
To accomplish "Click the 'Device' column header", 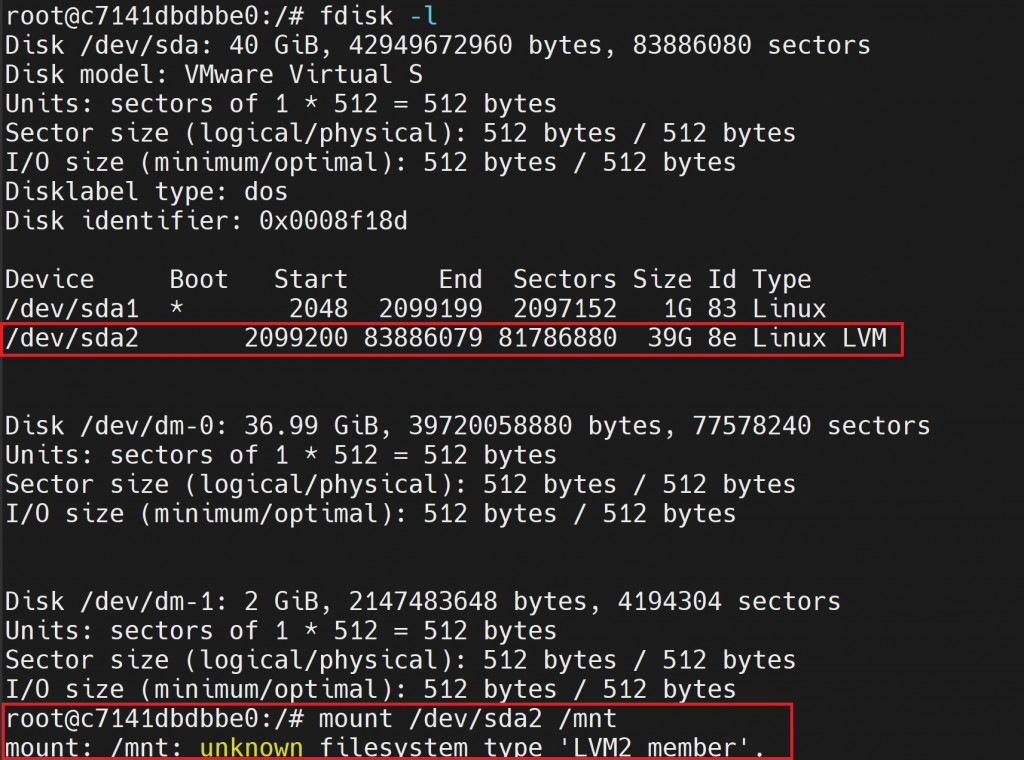I will click(50, 279).
